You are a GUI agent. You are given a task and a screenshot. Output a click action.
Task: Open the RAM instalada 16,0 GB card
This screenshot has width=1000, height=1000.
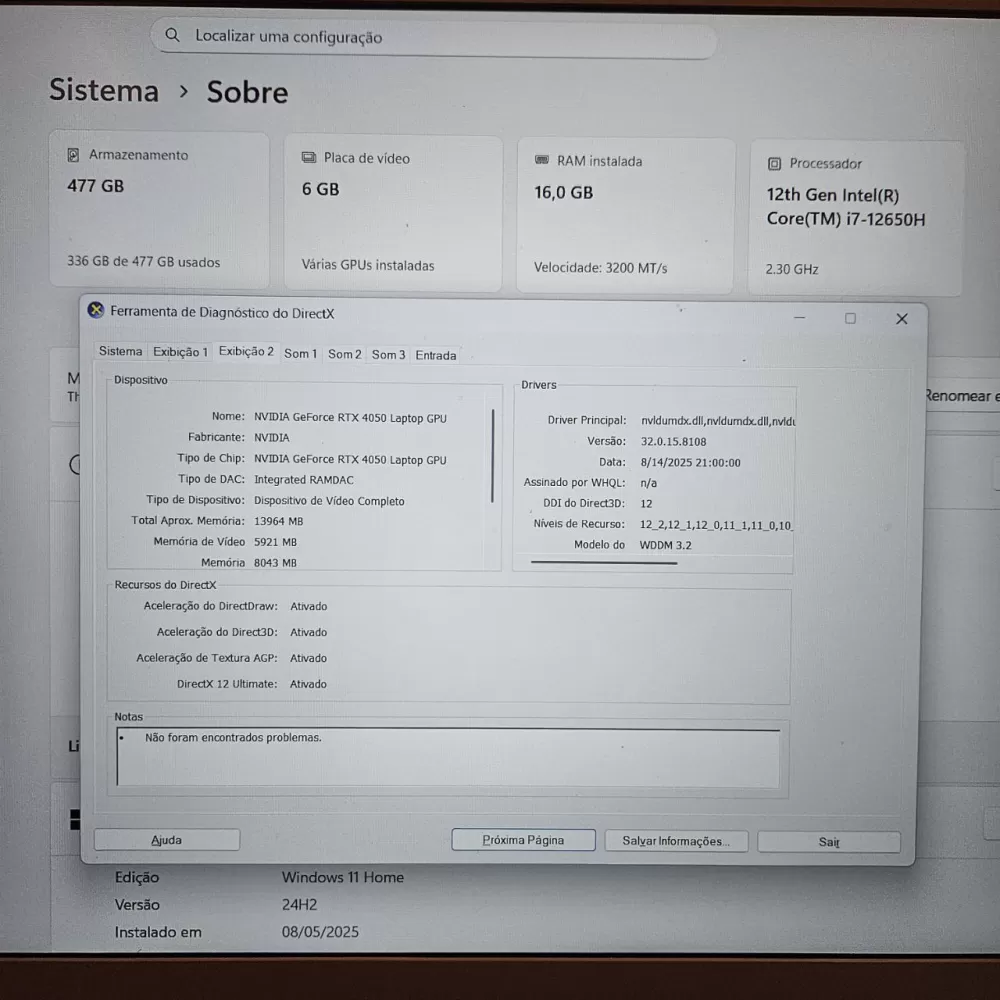click(x=625, y=216)
